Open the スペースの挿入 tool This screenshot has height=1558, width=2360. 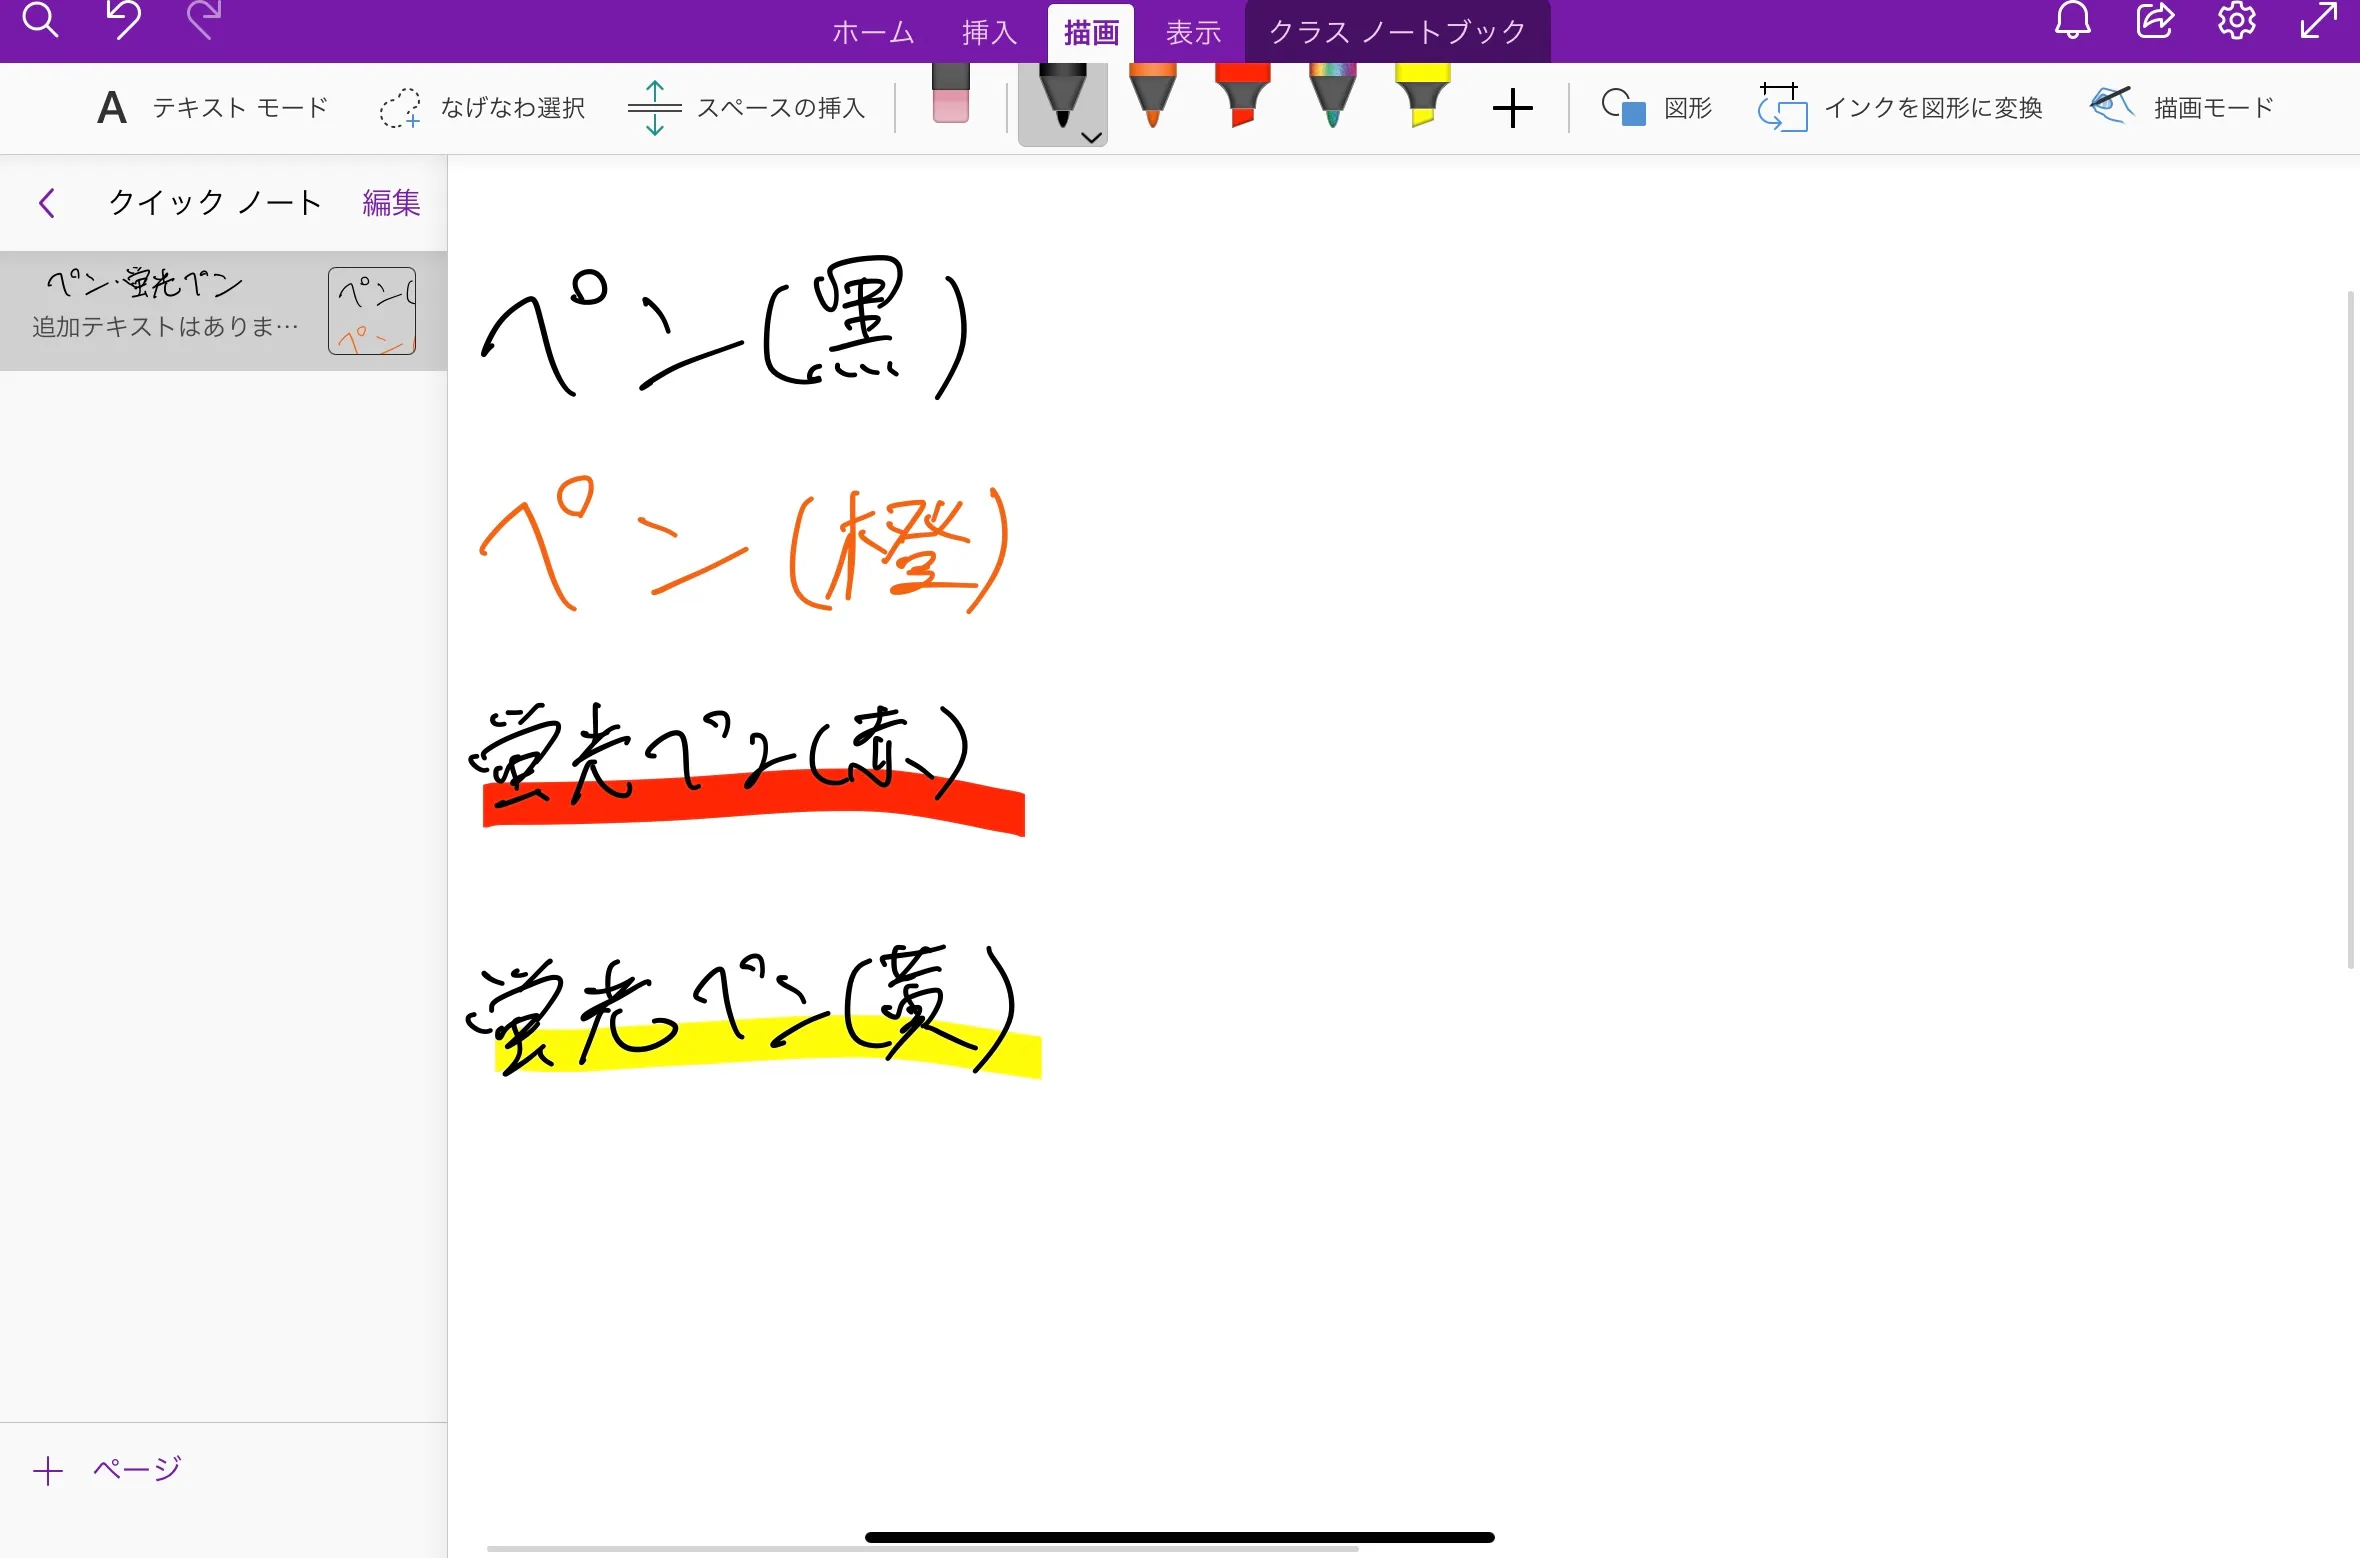point(745,107)
